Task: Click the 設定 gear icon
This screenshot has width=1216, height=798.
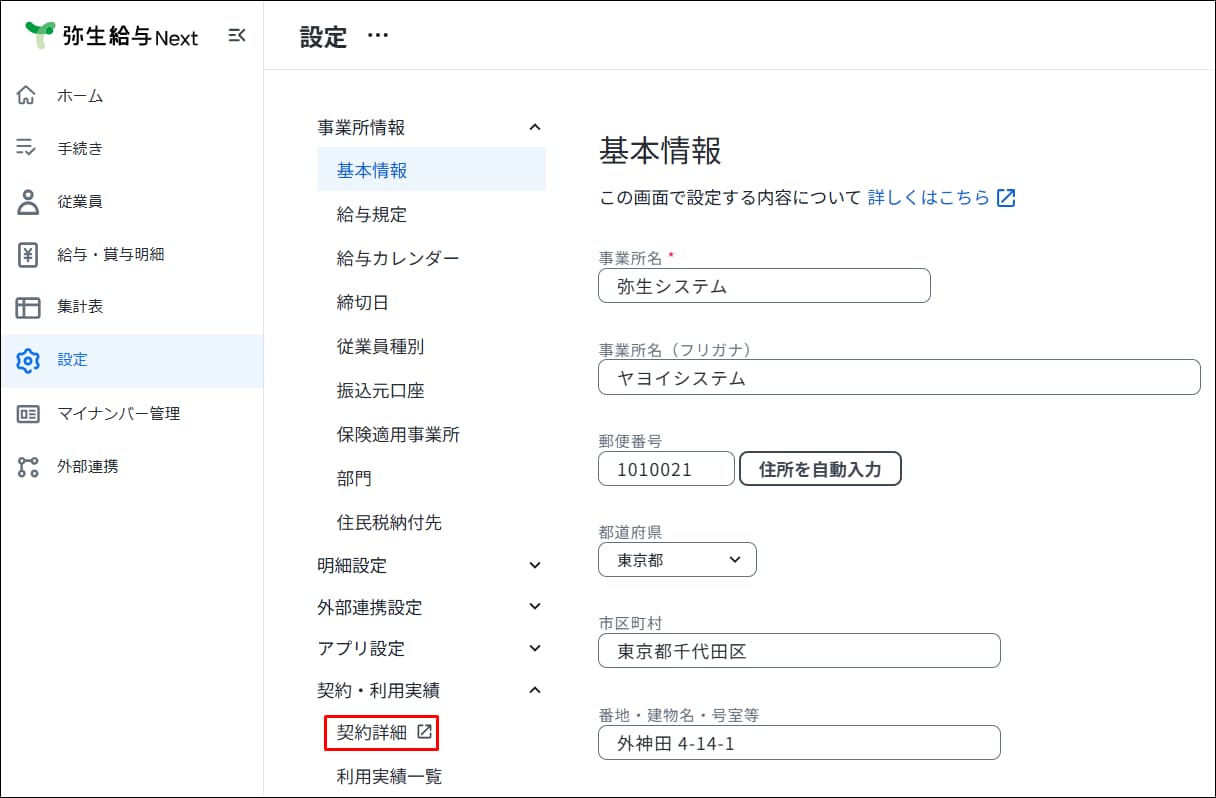Action: (27, 360)
